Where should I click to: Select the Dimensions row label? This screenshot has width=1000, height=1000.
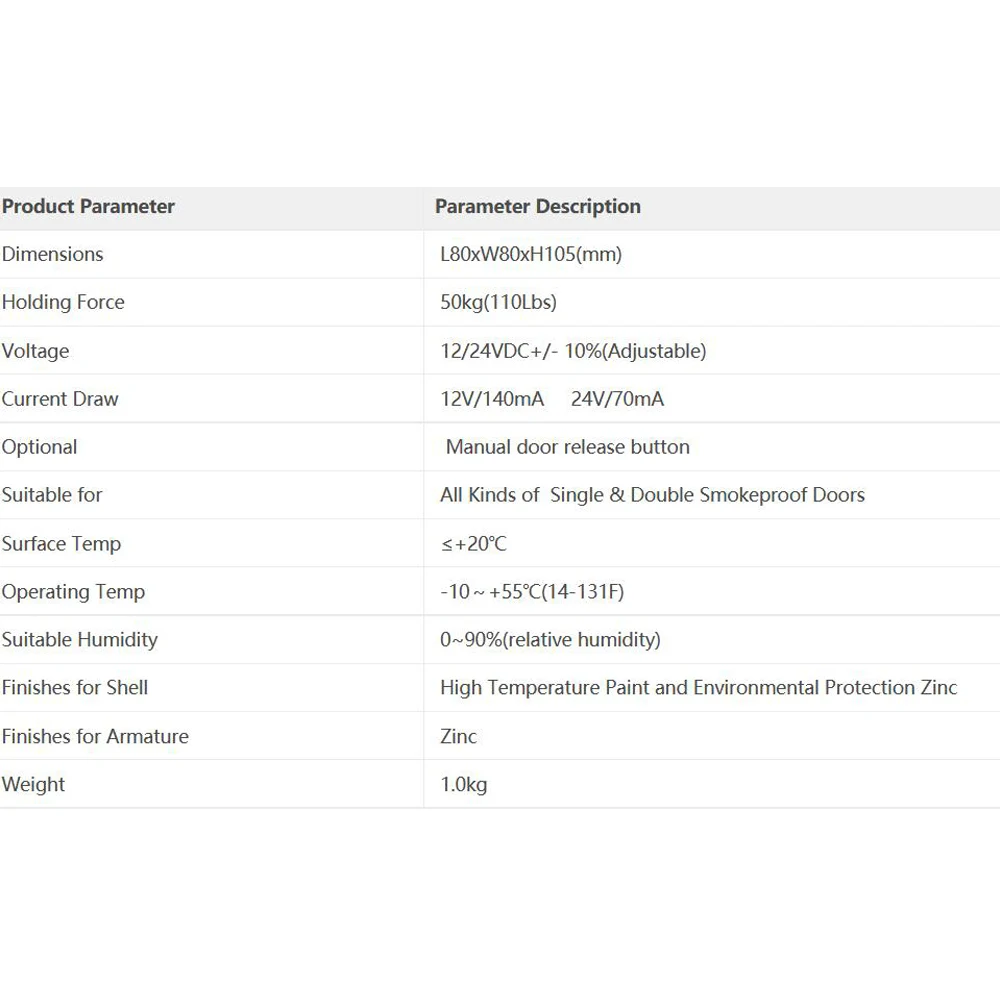[x=53, y=254]
